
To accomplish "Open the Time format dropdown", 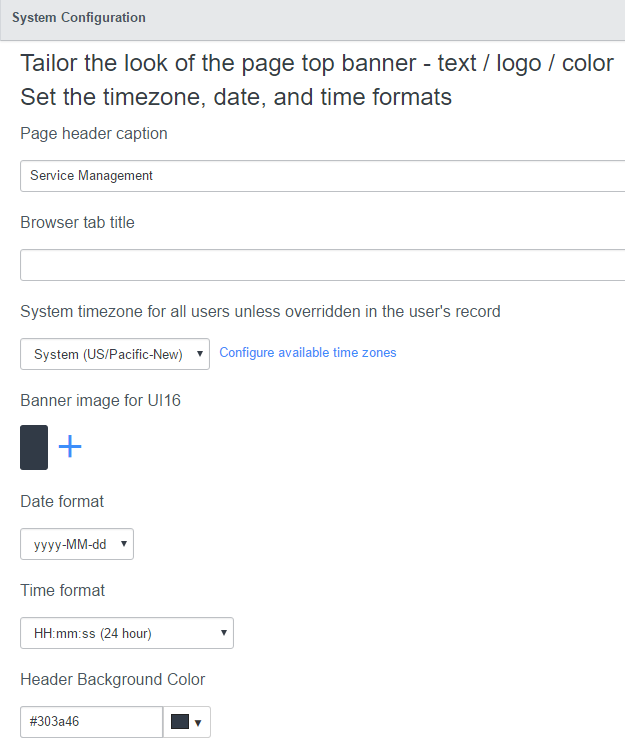I will 127,633.
